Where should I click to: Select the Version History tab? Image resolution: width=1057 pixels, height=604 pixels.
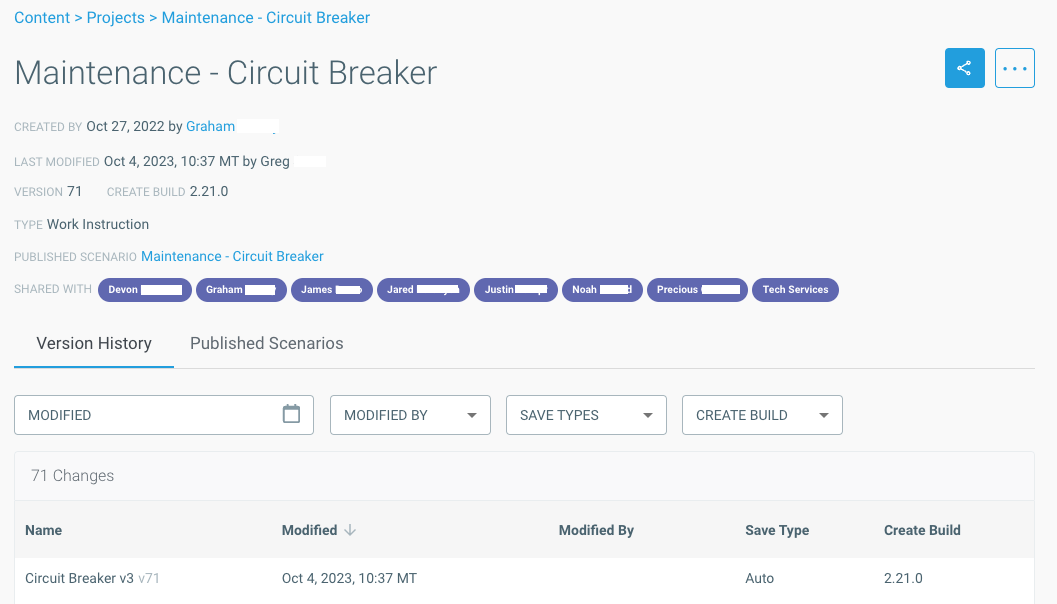[94, 343]
